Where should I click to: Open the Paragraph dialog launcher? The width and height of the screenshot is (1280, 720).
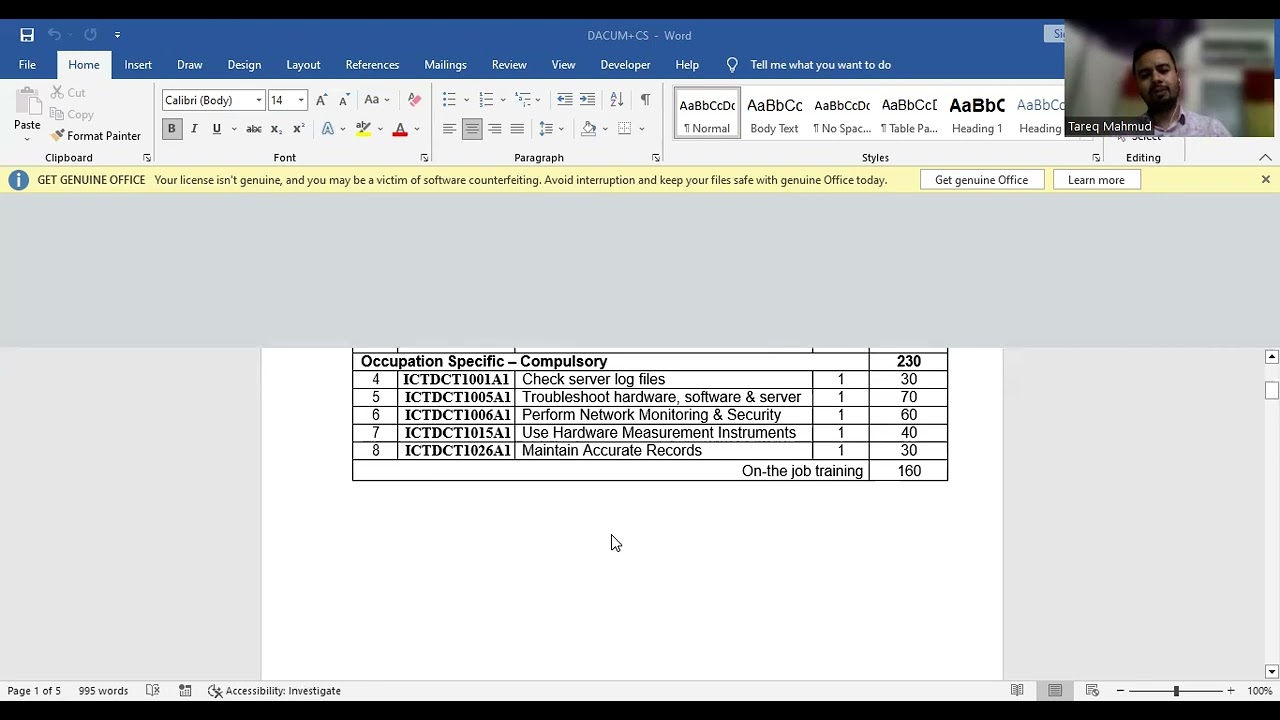point(656,158)
